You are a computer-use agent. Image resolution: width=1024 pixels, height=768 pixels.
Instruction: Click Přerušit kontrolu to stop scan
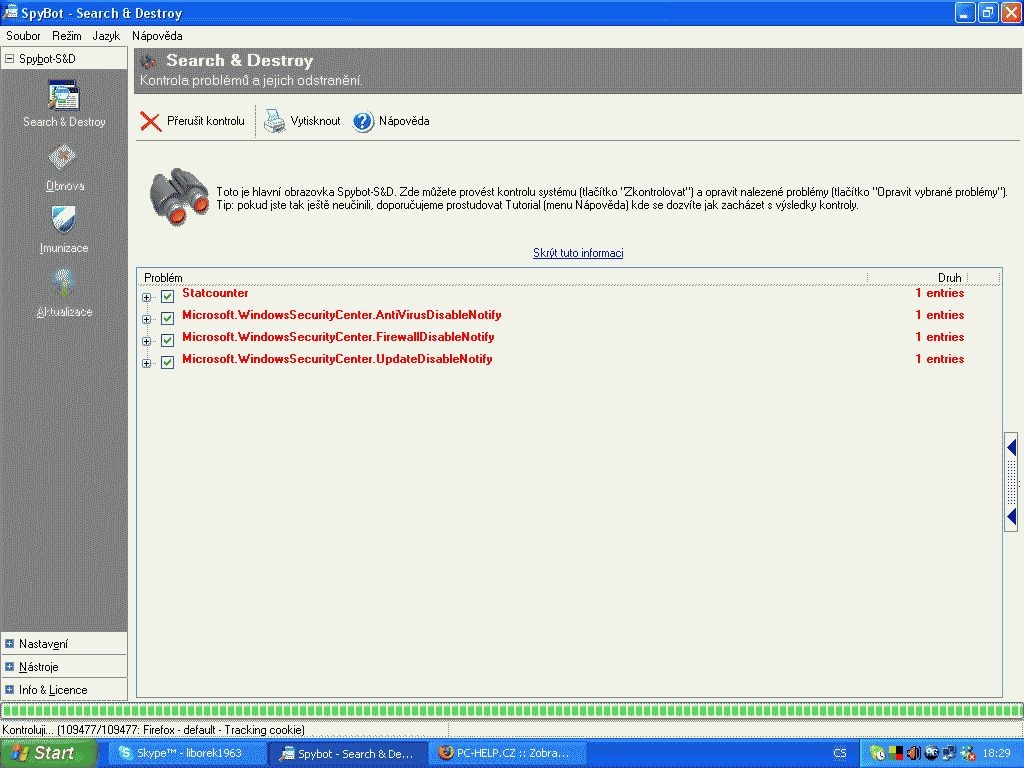coord(206,121)
